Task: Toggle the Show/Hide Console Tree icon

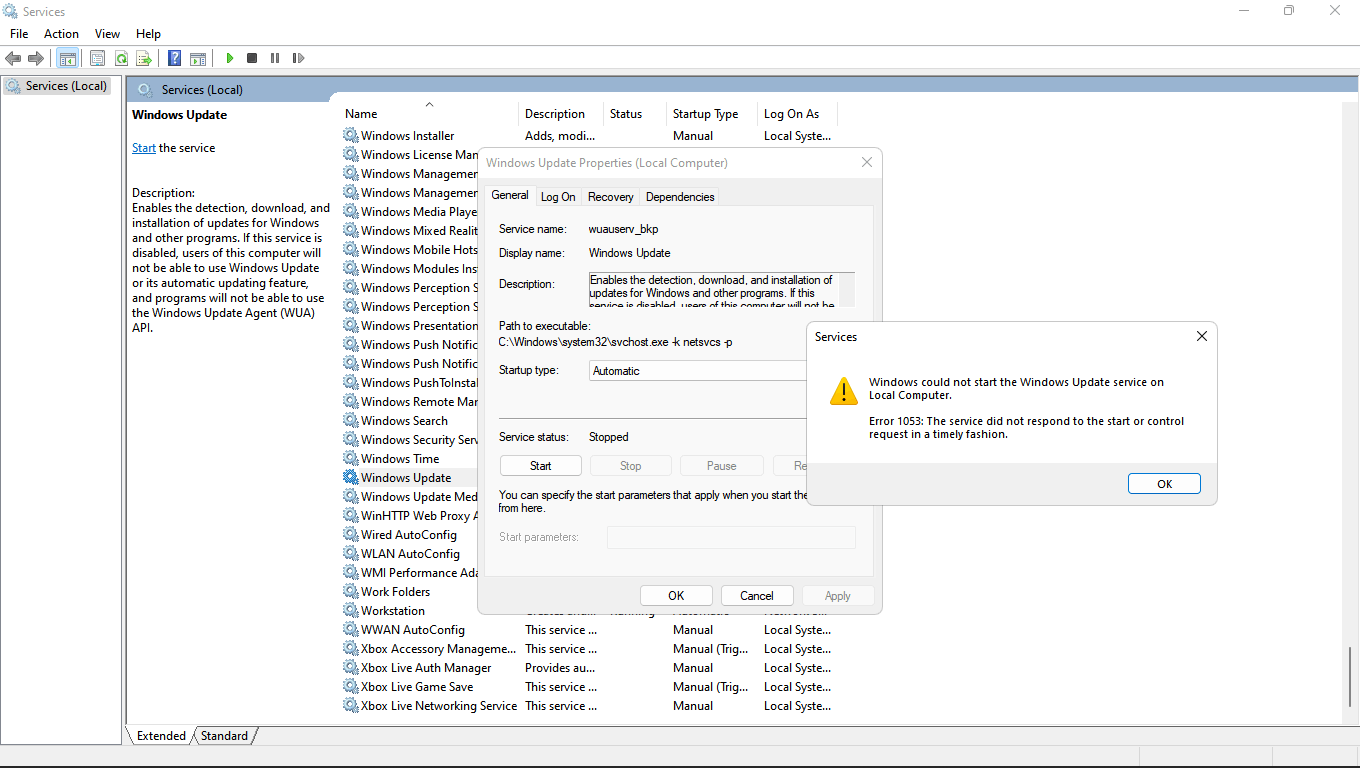Action: pos(67,58)
